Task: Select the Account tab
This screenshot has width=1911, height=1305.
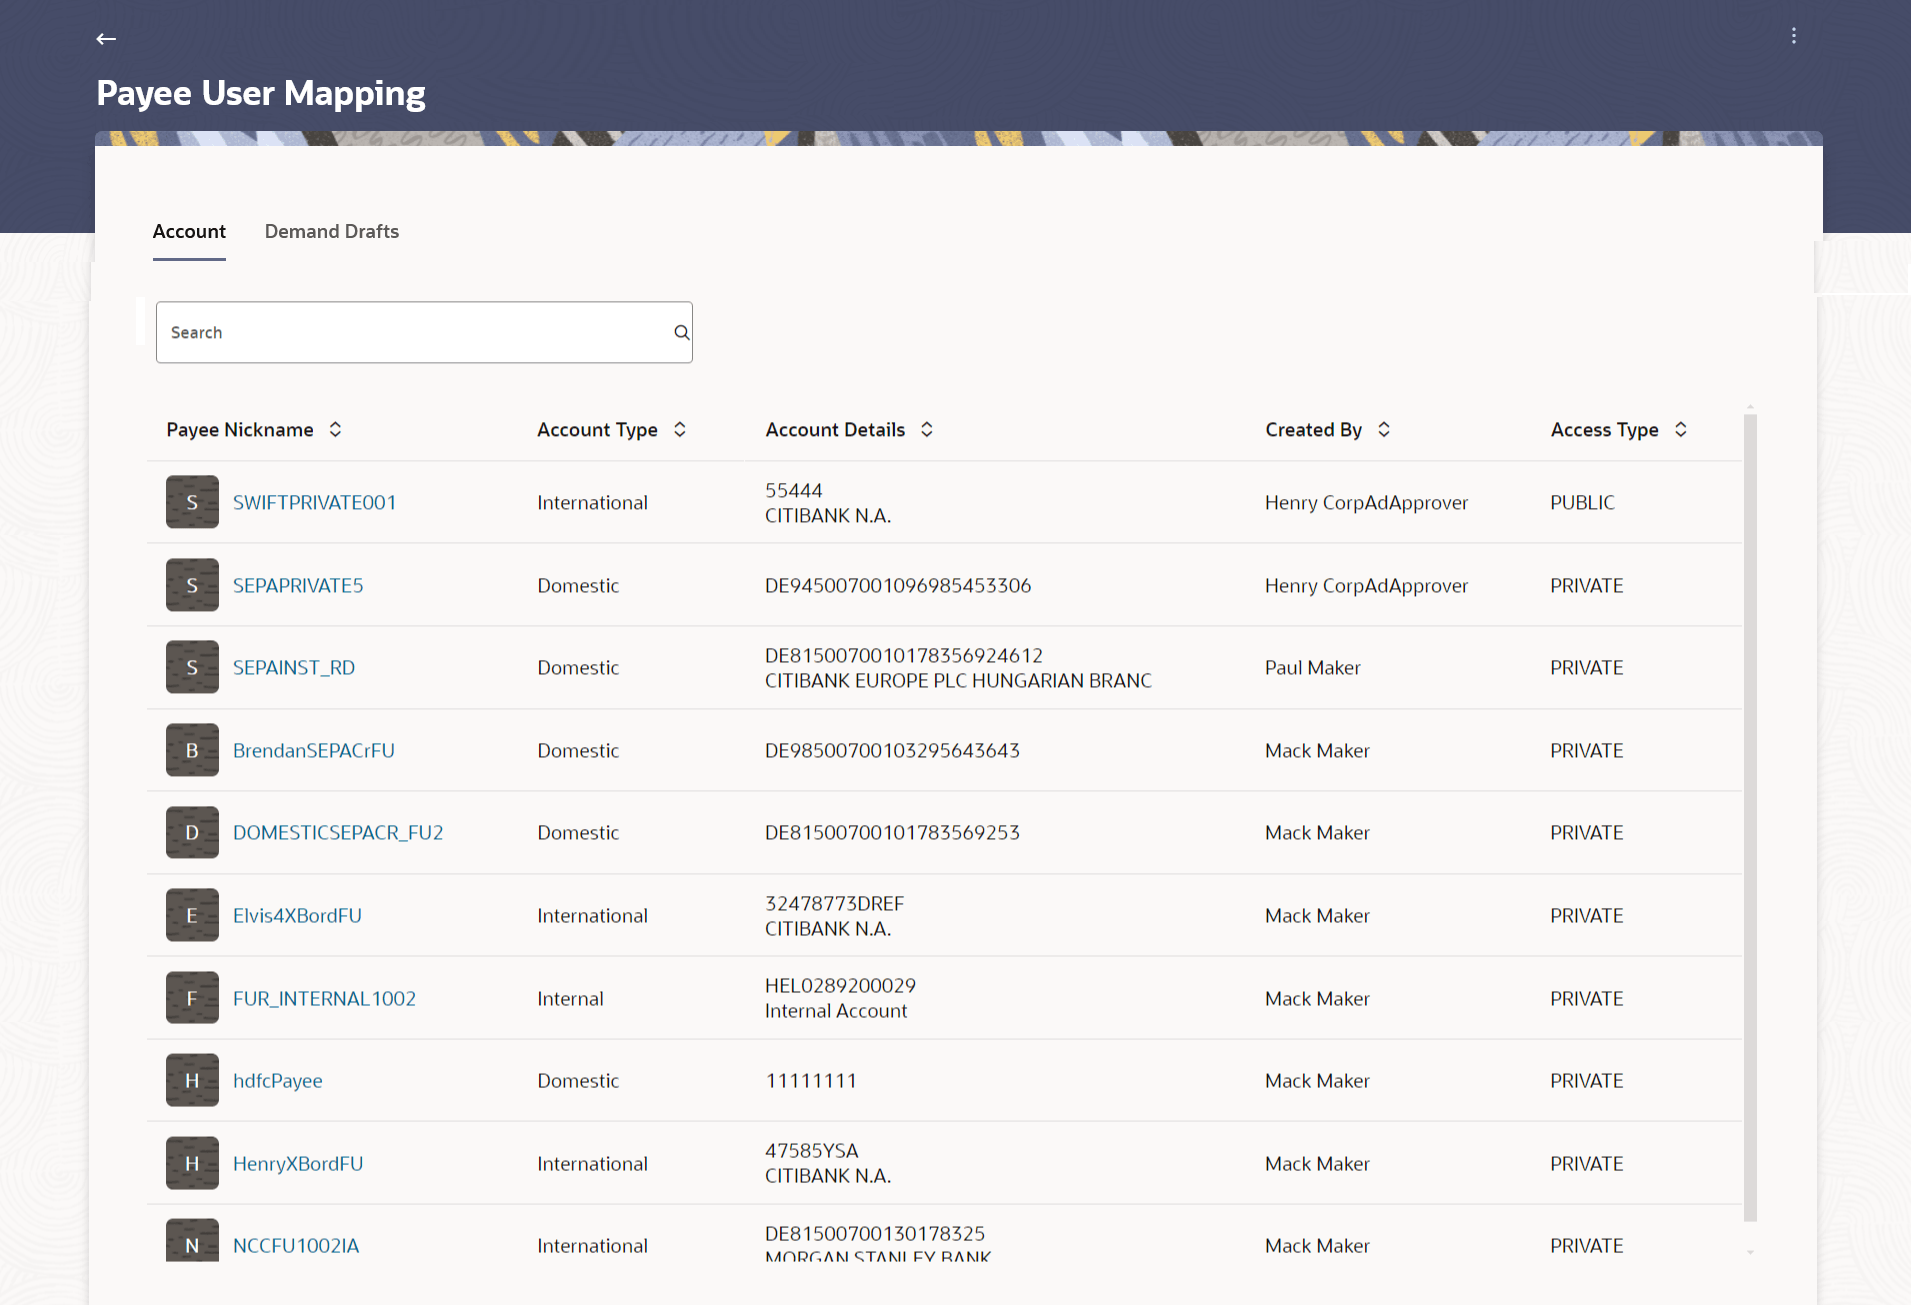Action: pos(189,231)
